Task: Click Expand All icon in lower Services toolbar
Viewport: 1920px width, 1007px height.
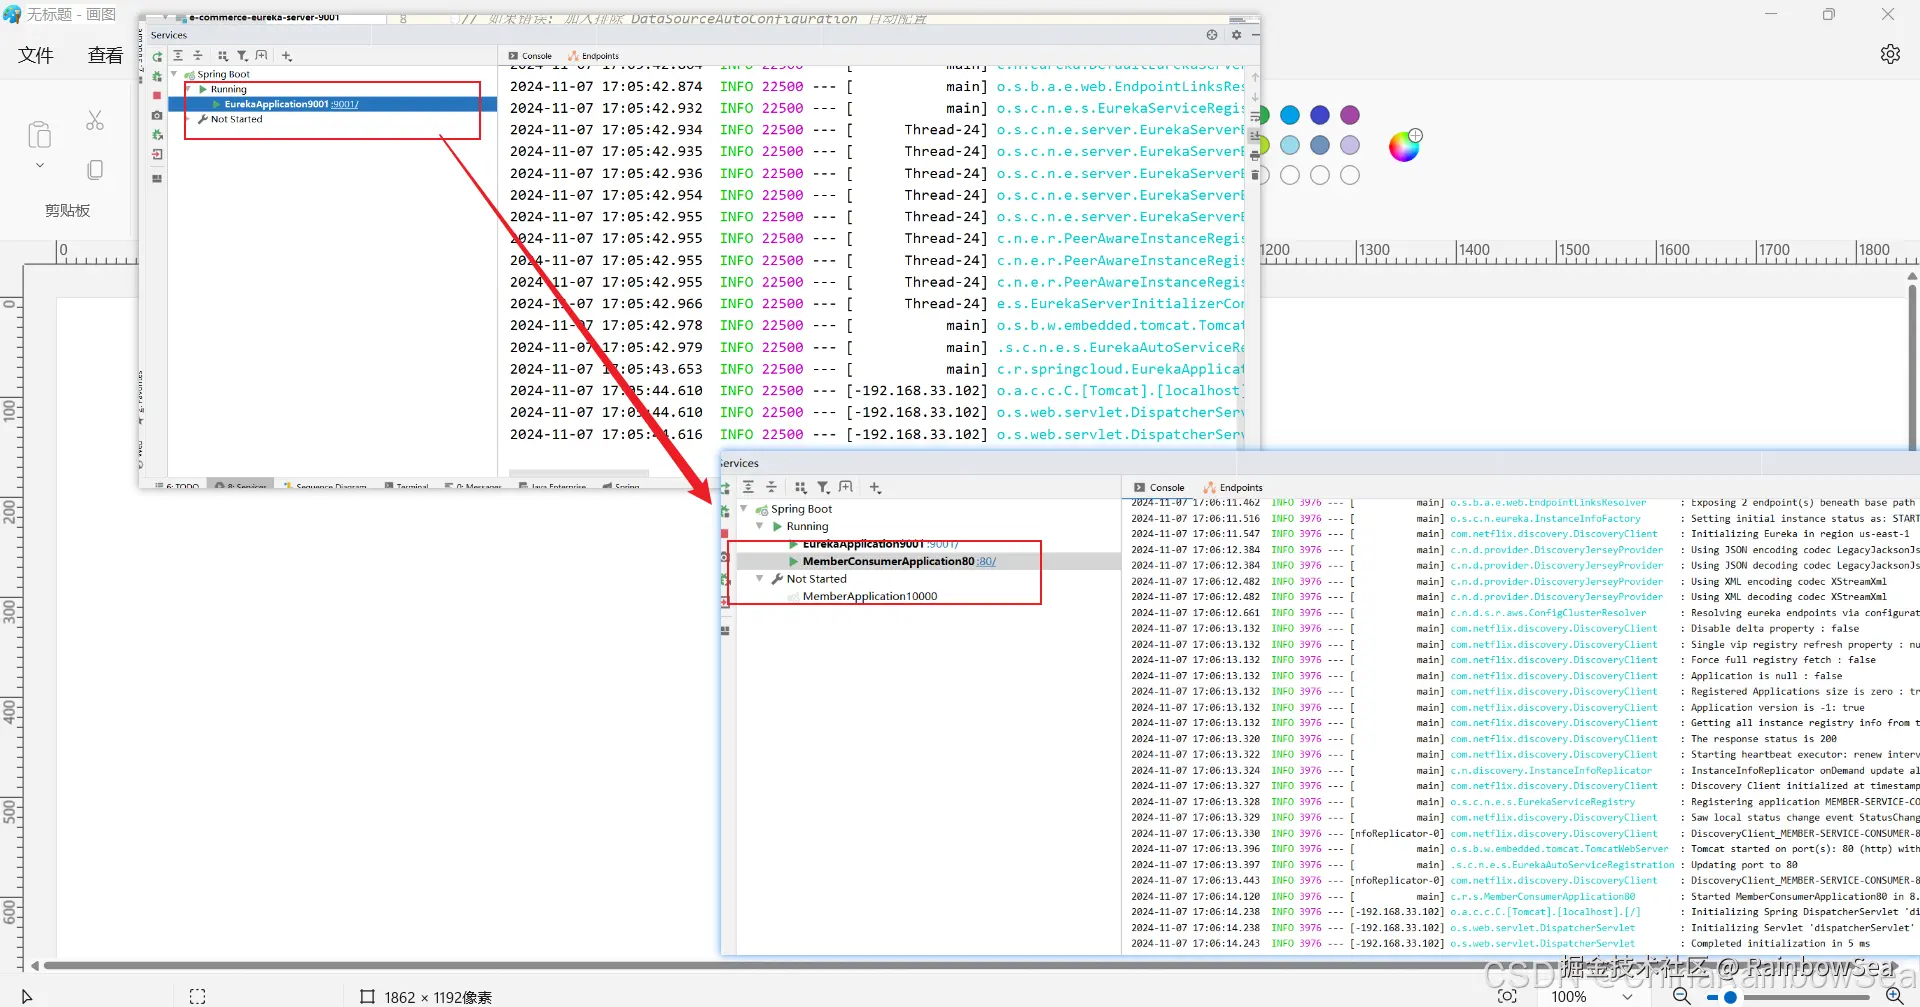Action: click(748, 487)
